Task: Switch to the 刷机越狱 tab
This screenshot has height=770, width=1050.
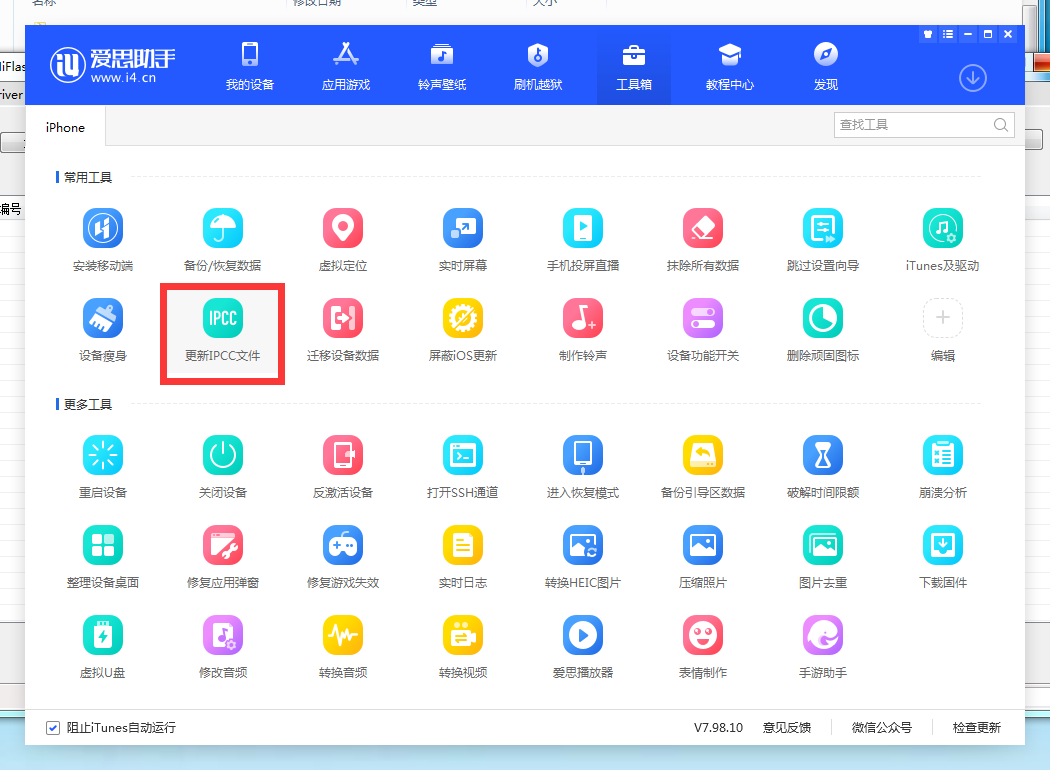Action: 538,67
